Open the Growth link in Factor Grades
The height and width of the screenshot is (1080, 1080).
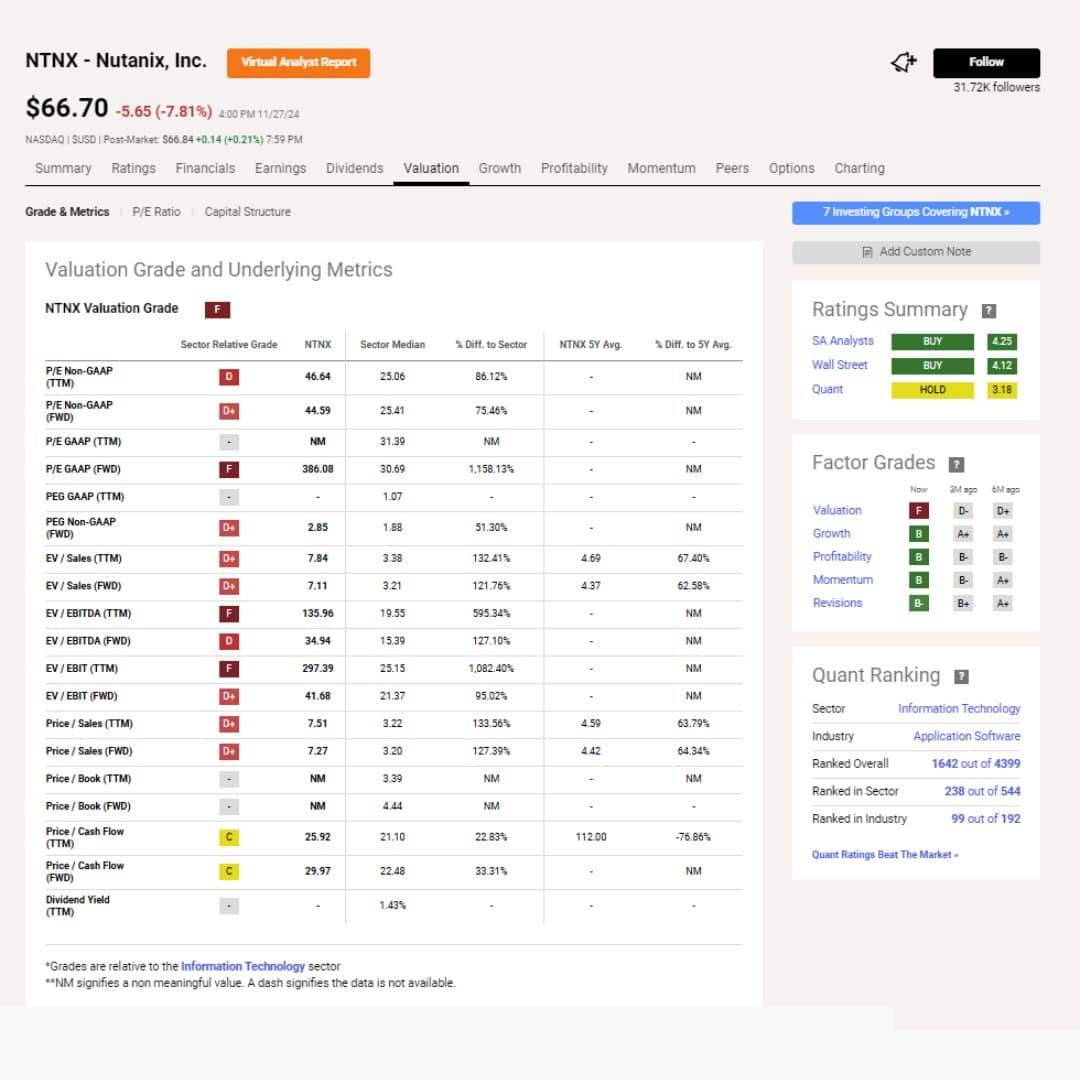tap(831, 534)
